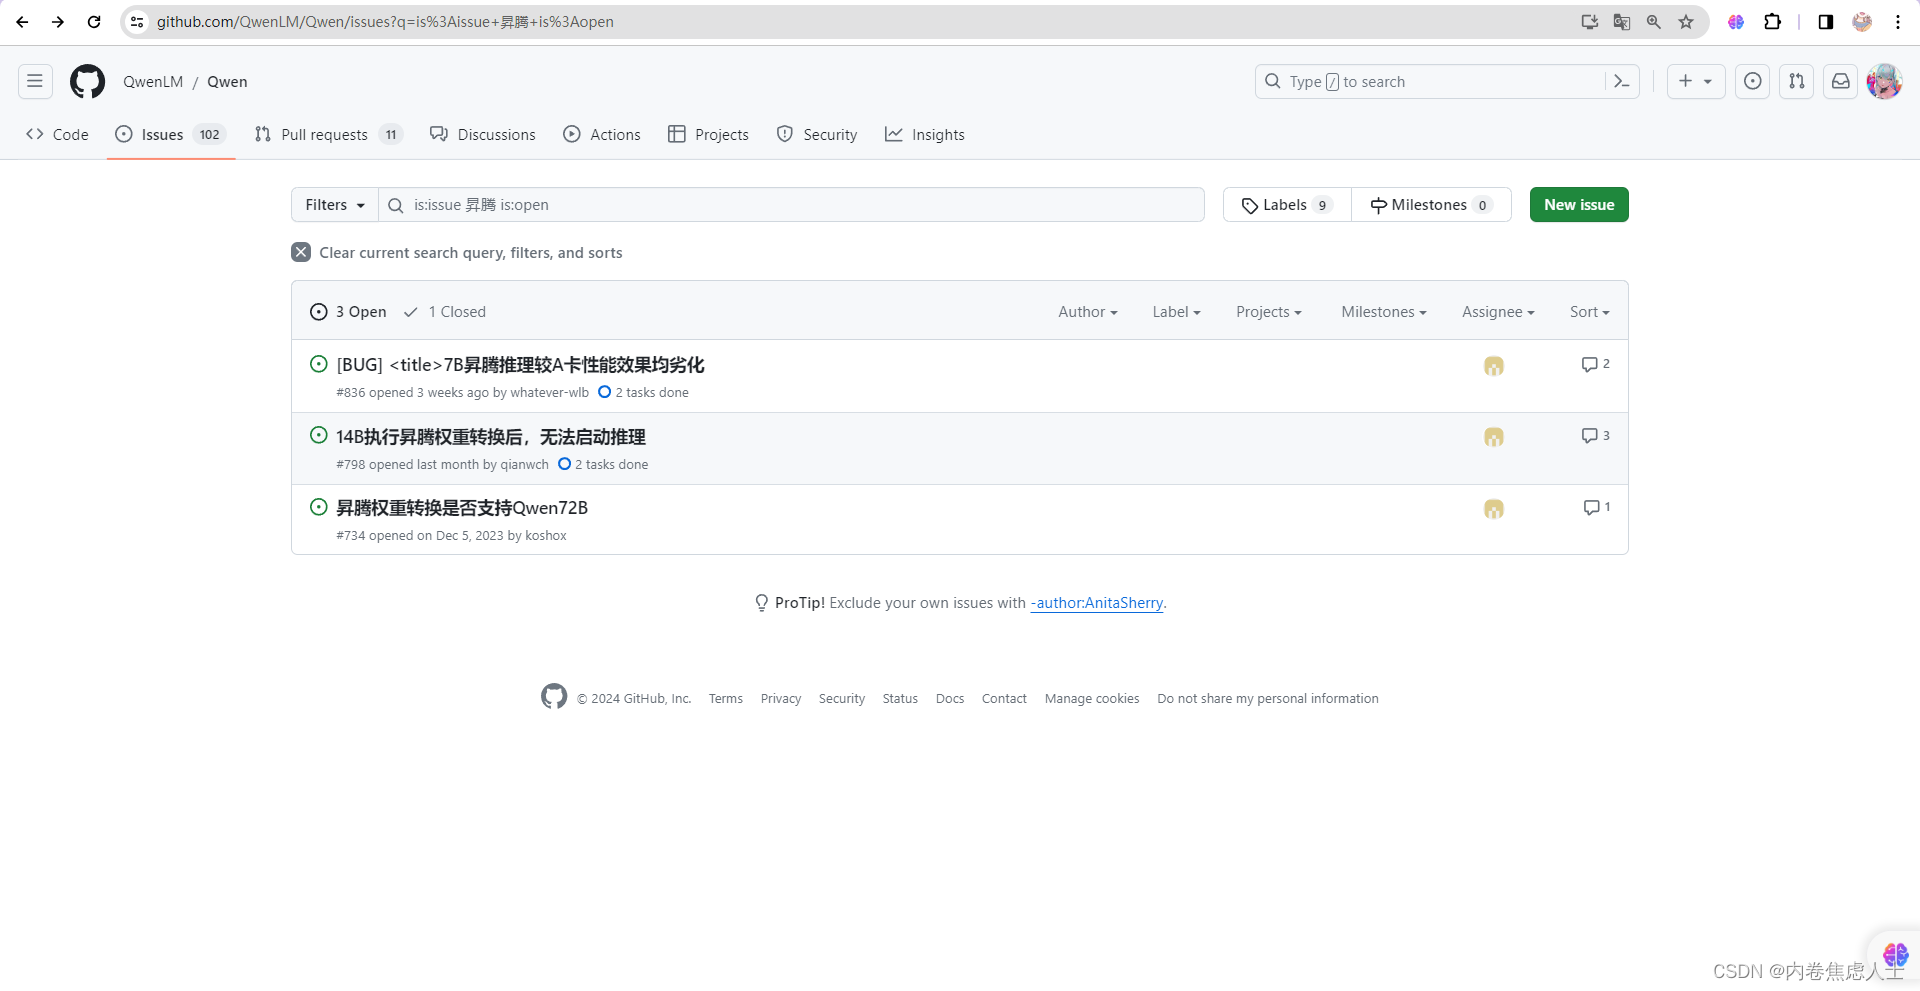Open site information icon in address bar
This screenshot has width=1920, height=991.
click(137, 22)
